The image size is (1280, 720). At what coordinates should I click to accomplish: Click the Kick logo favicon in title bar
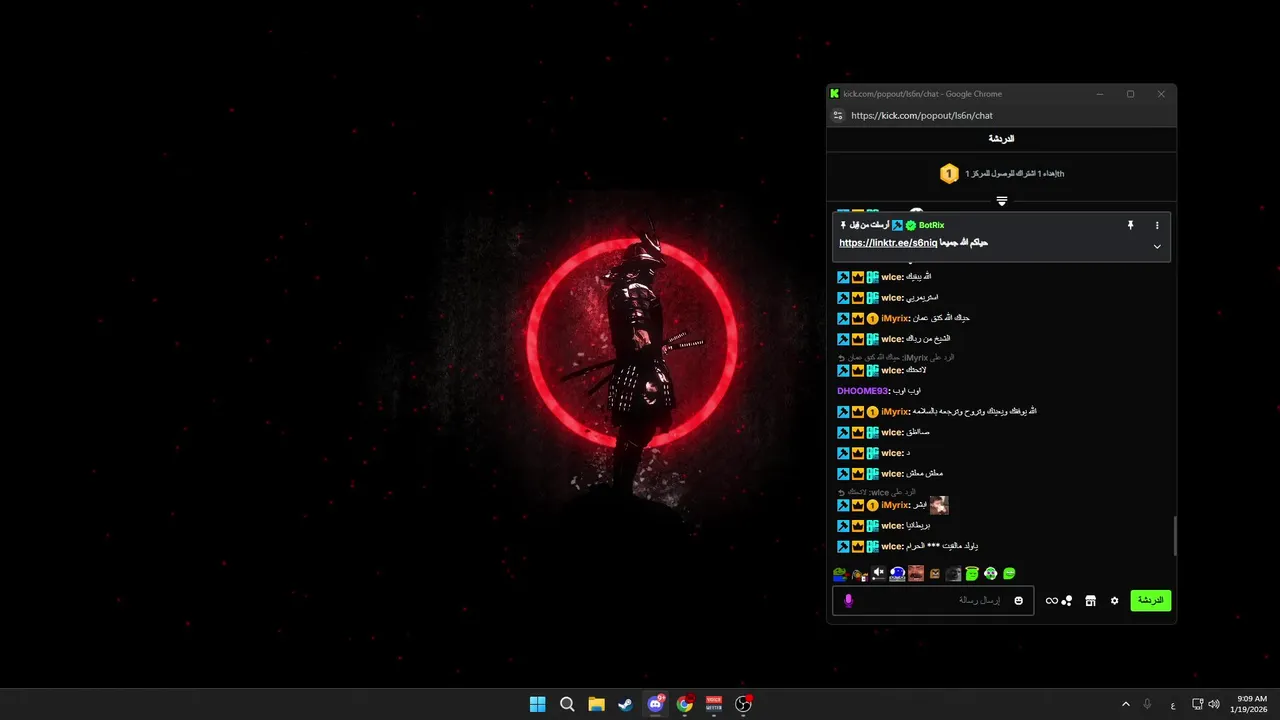pyautogui.click(x=835, y=94)
